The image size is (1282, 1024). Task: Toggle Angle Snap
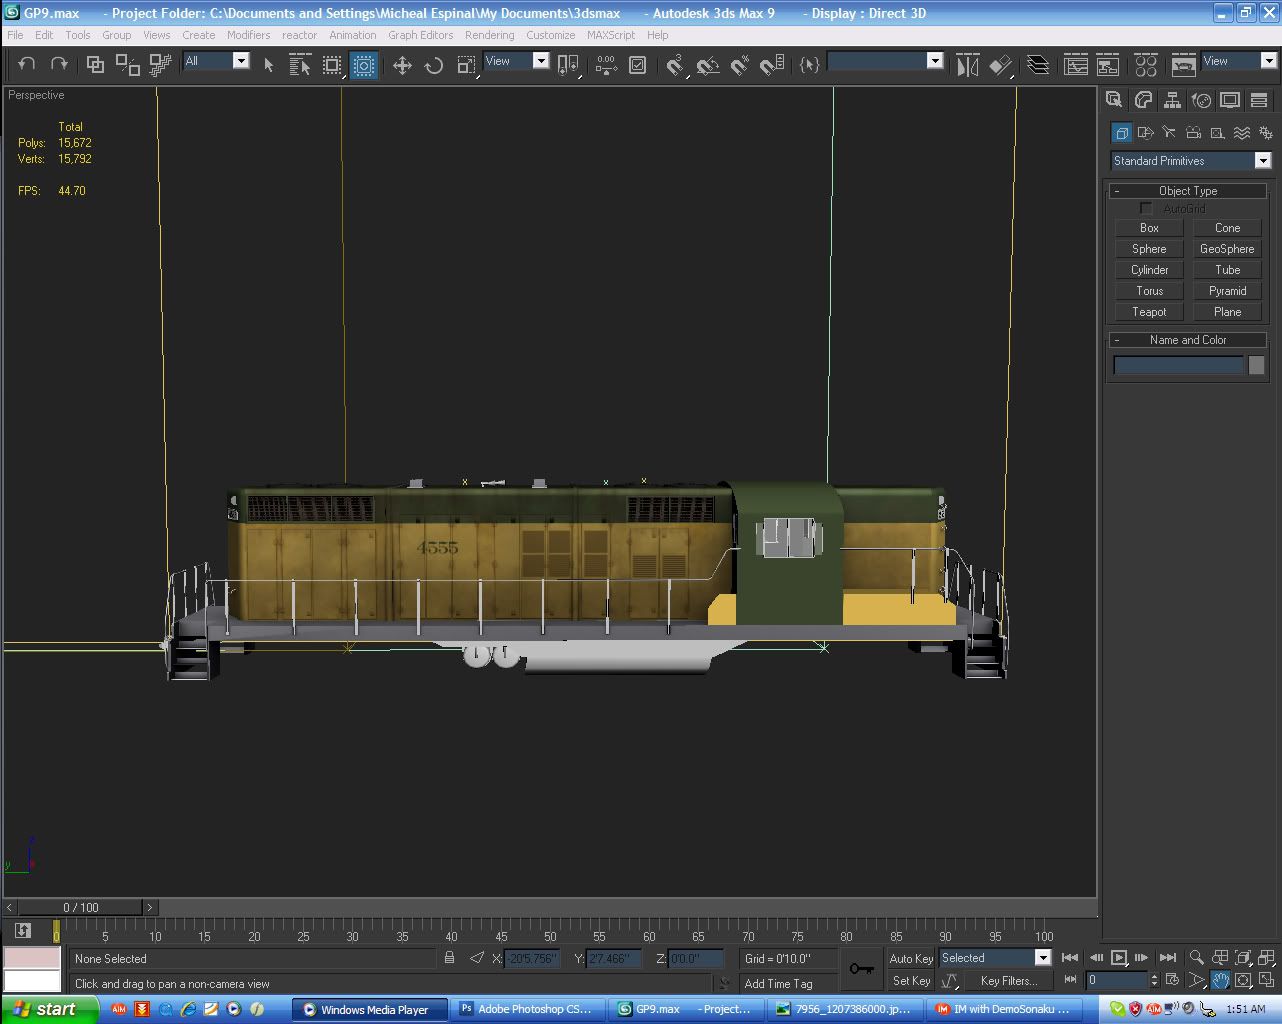point(708,64)
